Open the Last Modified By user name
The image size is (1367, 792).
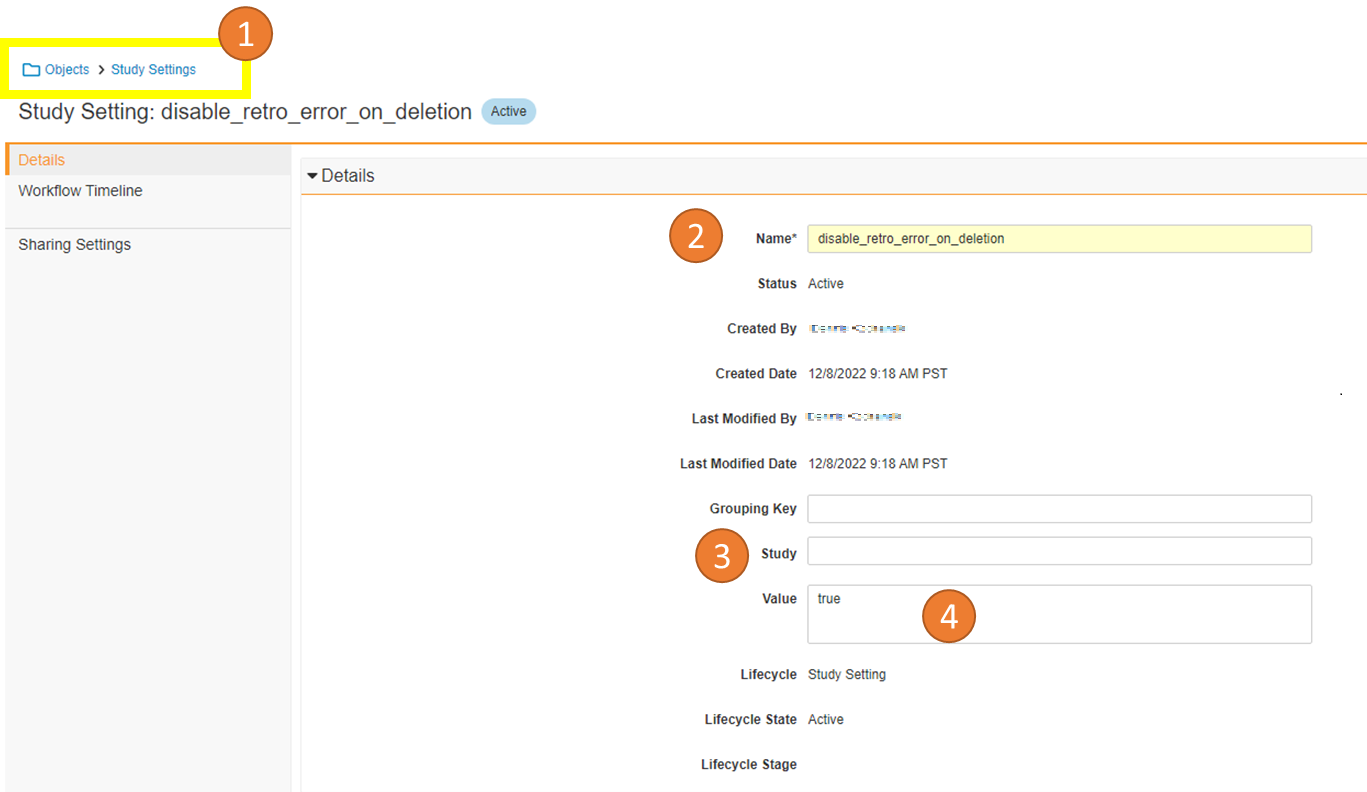(x=855, y=417)
